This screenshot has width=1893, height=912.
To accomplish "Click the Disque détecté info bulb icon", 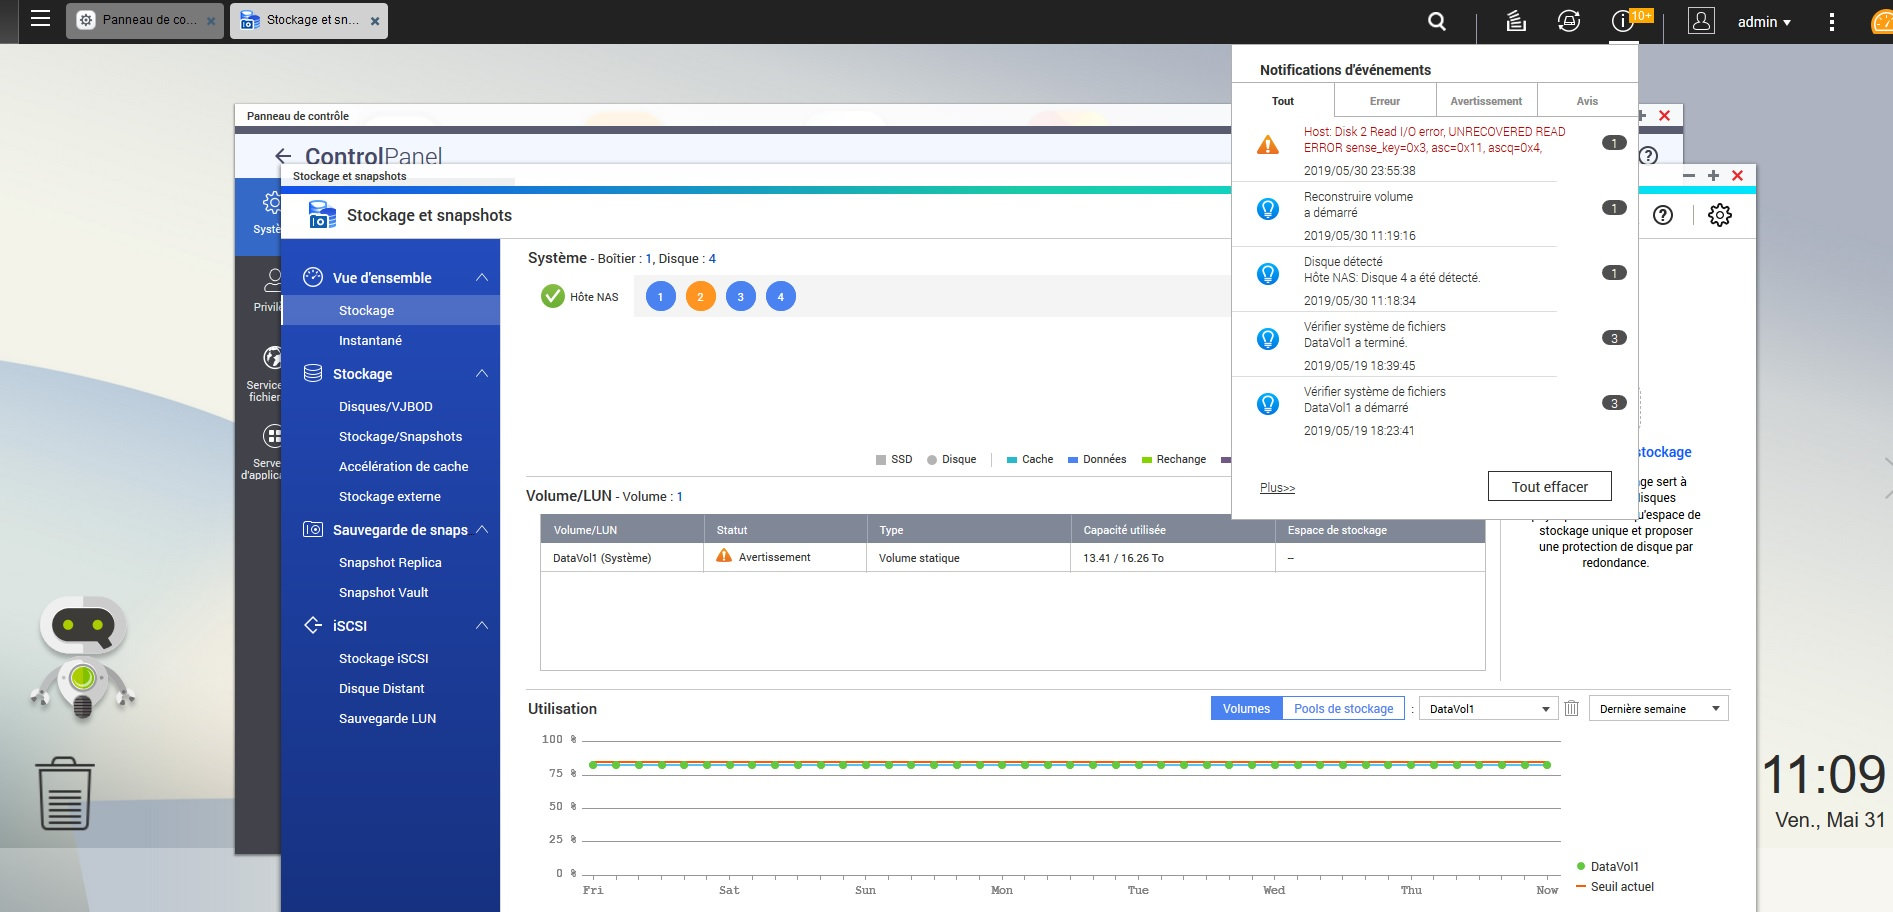I will [1267, 274].
